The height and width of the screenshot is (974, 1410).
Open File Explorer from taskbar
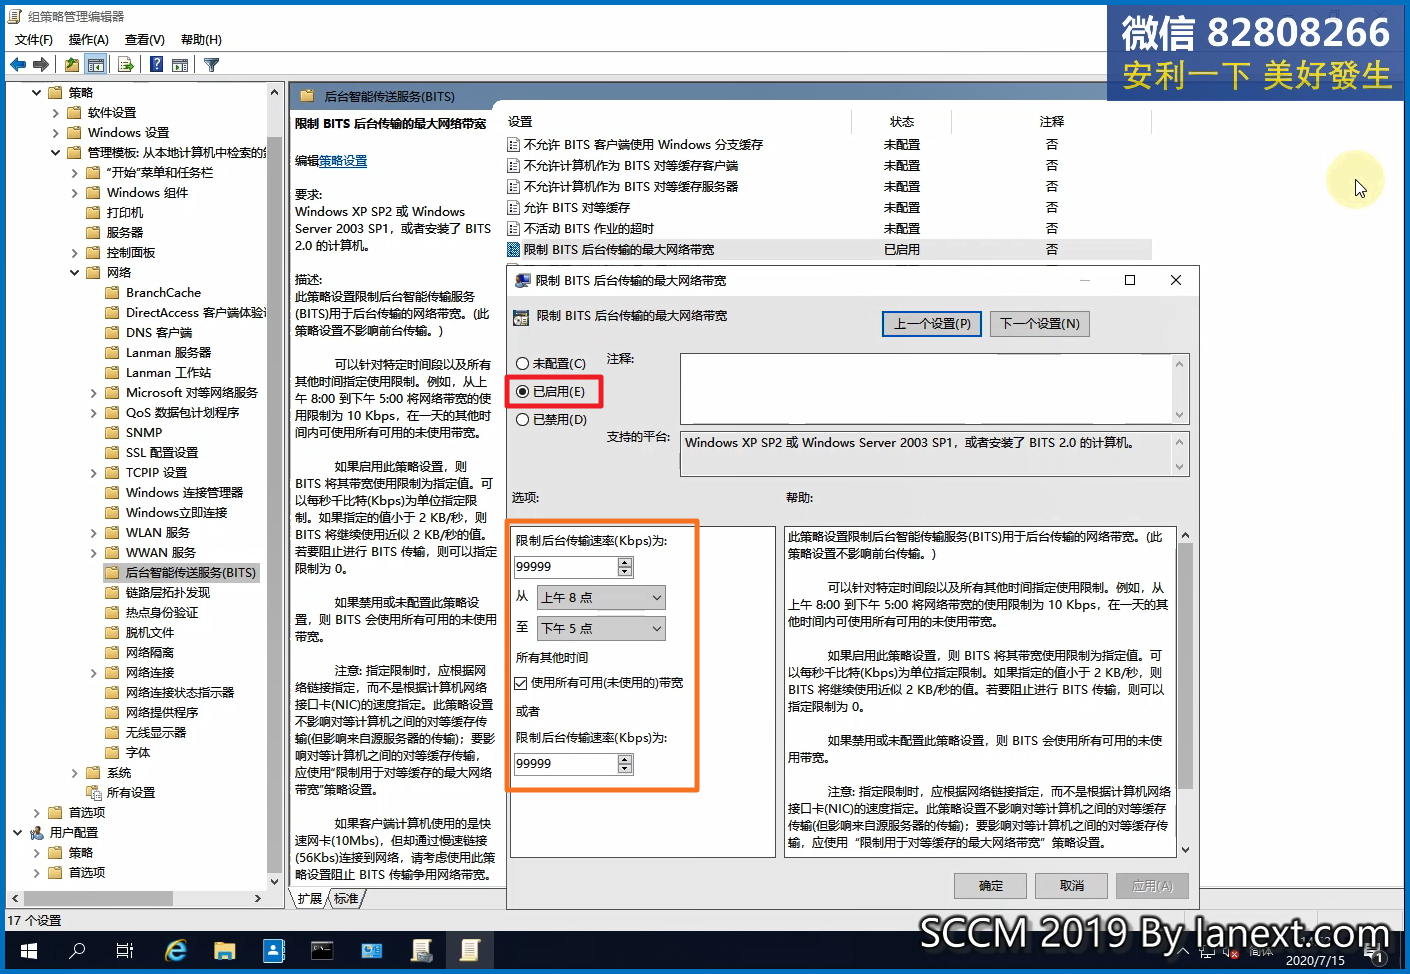click(225, 950)
